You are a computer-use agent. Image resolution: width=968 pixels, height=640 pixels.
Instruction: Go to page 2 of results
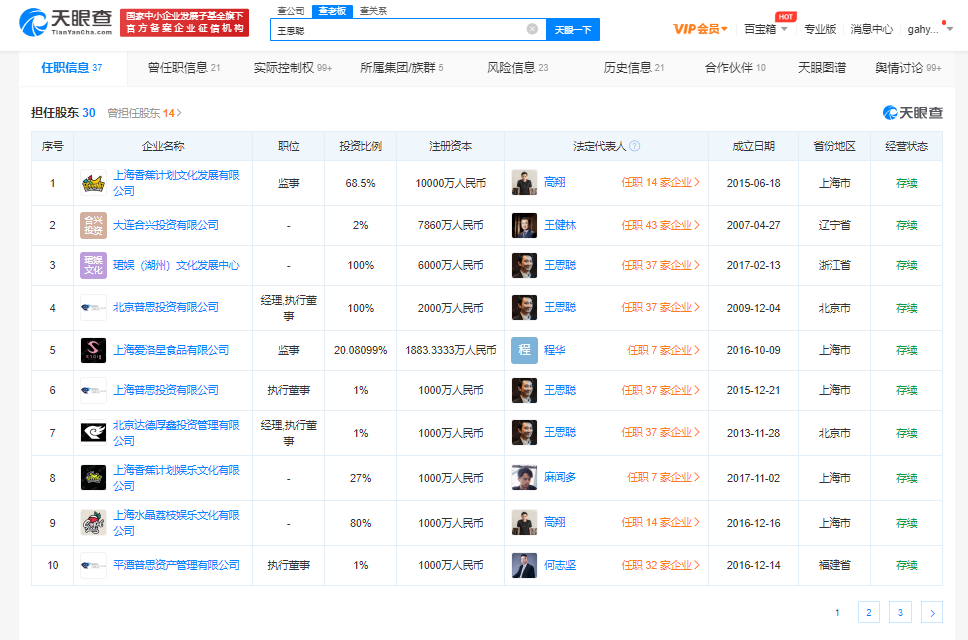[x=869, y=612]
